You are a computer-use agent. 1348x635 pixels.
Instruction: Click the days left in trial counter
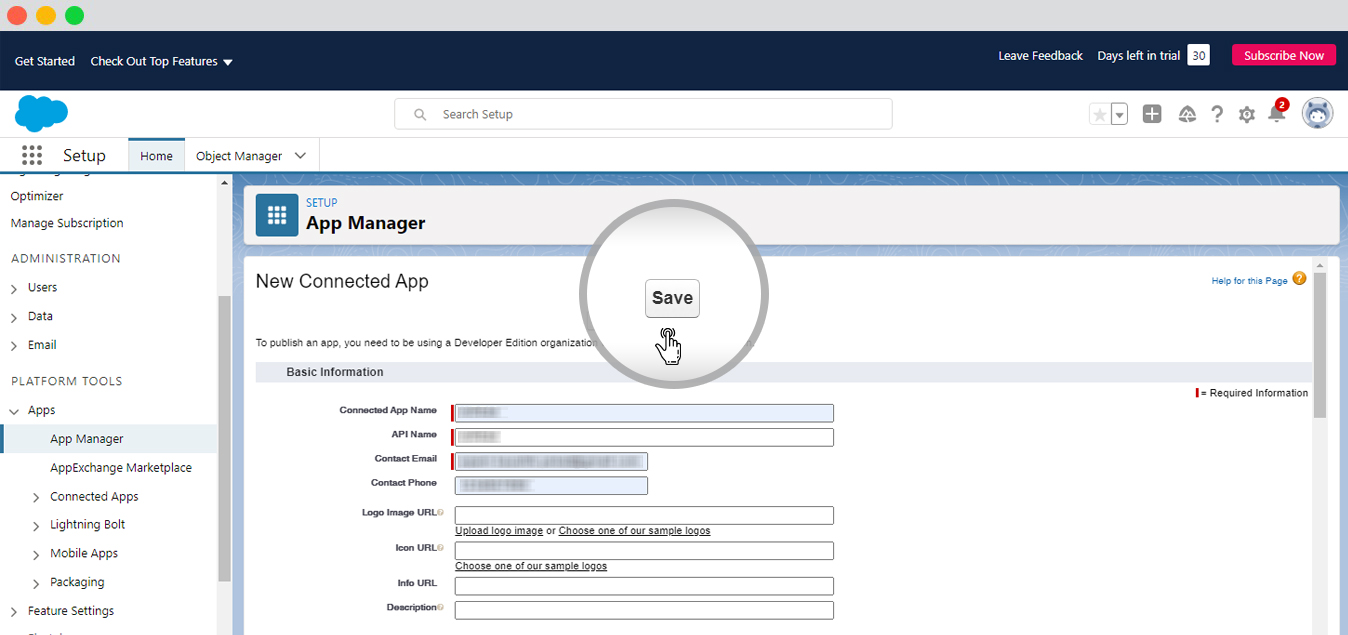(1198, 55)
